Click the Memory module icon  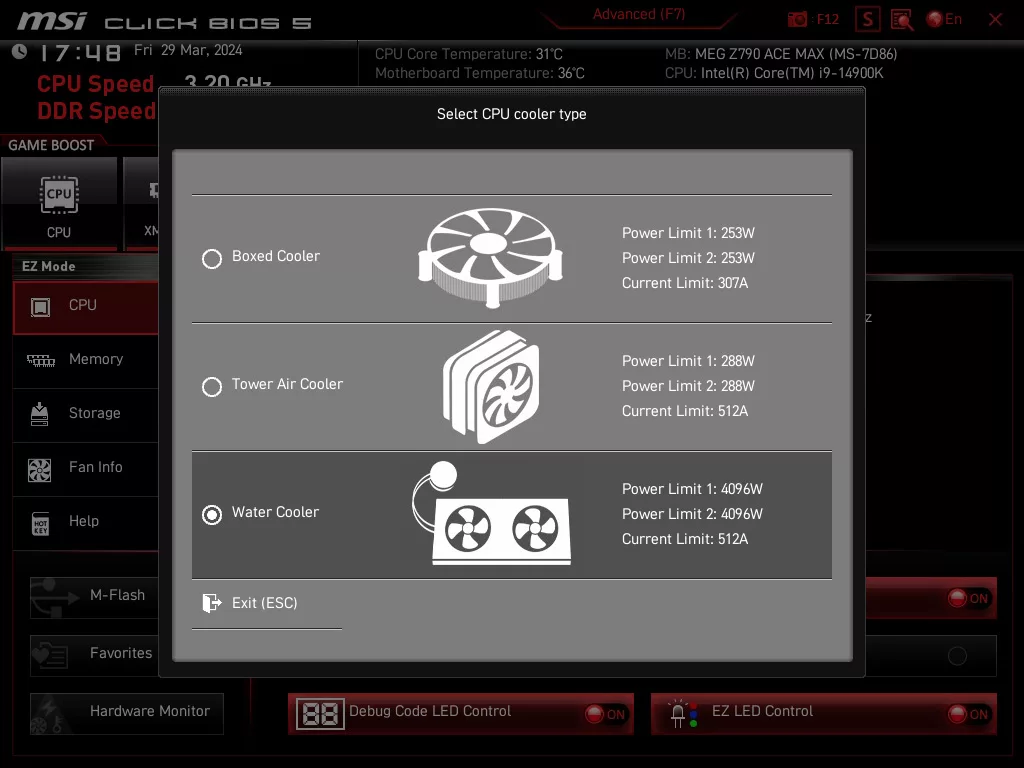[x=40, y=360]
